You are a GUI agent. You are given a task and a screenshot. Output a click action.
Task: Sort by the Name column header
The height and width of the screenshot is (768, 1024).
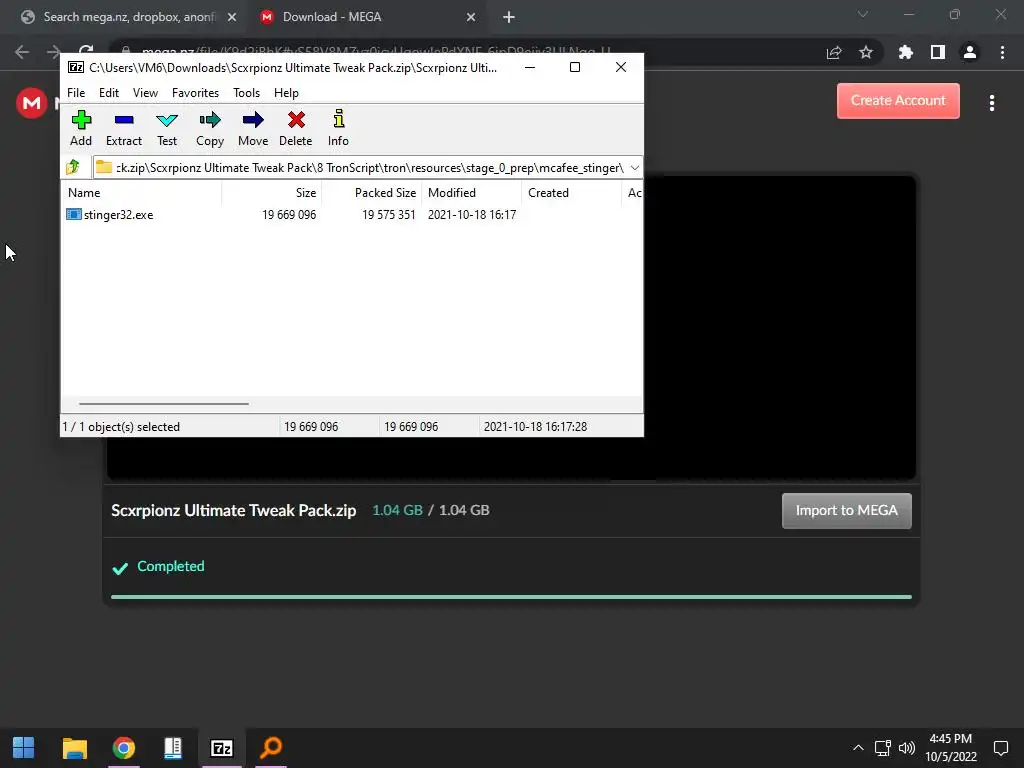[142, 193]
